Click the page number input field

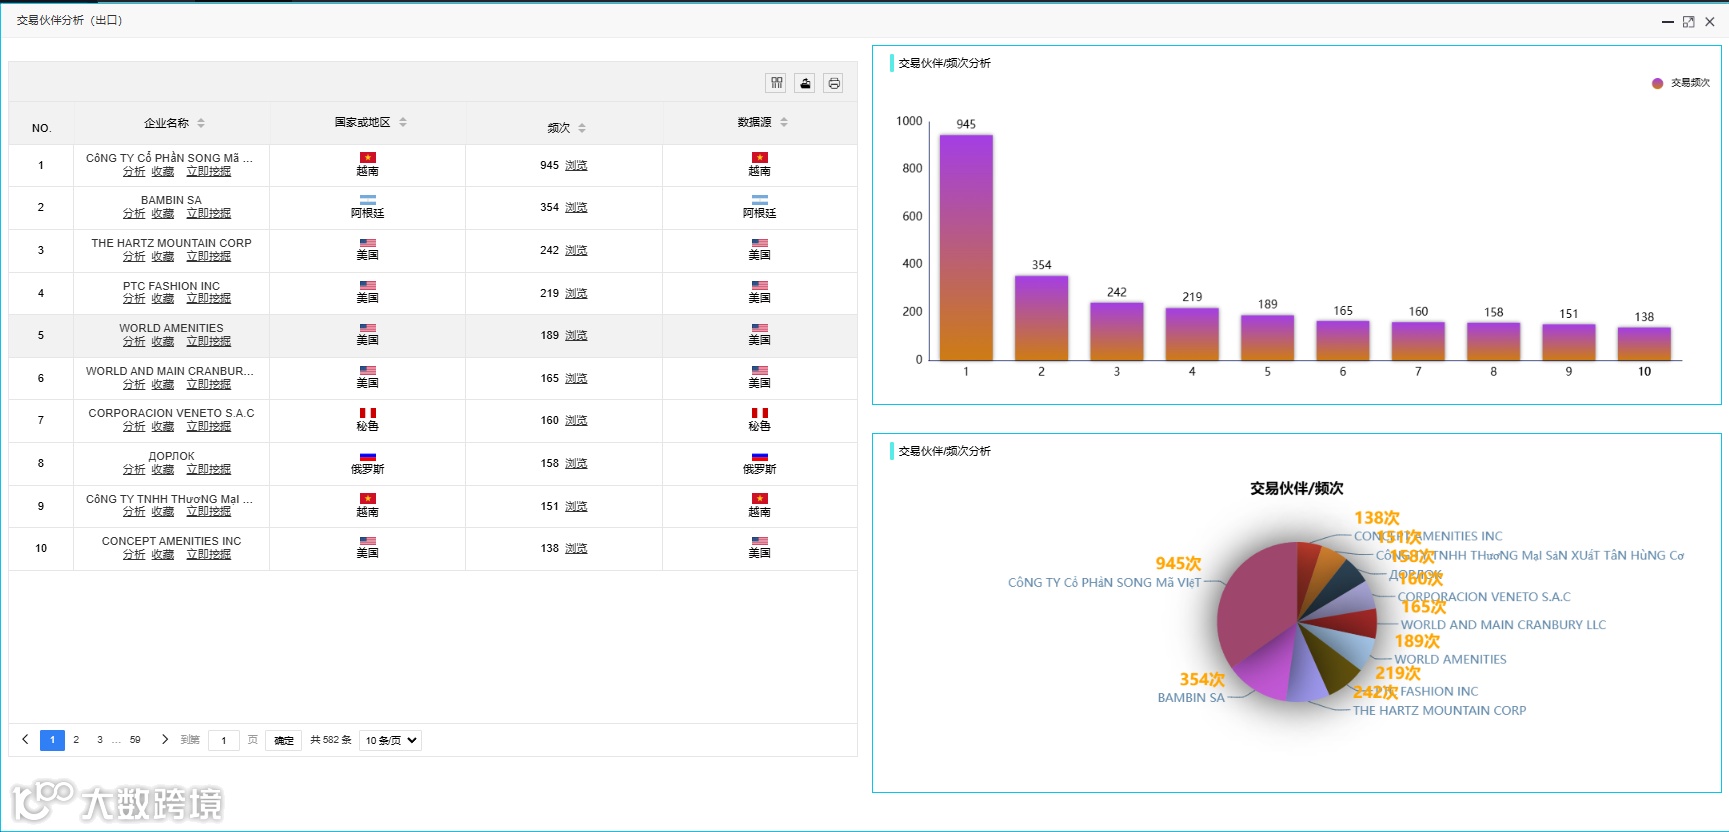[224, 740]
